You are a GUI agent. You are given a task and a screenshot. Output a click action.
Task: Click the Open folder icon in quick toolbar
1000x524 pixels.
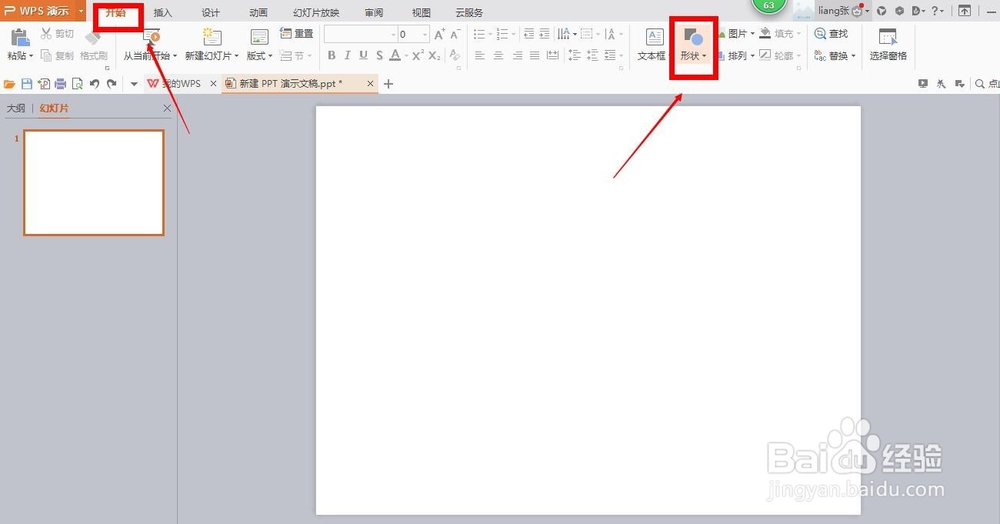coord(10,84)
